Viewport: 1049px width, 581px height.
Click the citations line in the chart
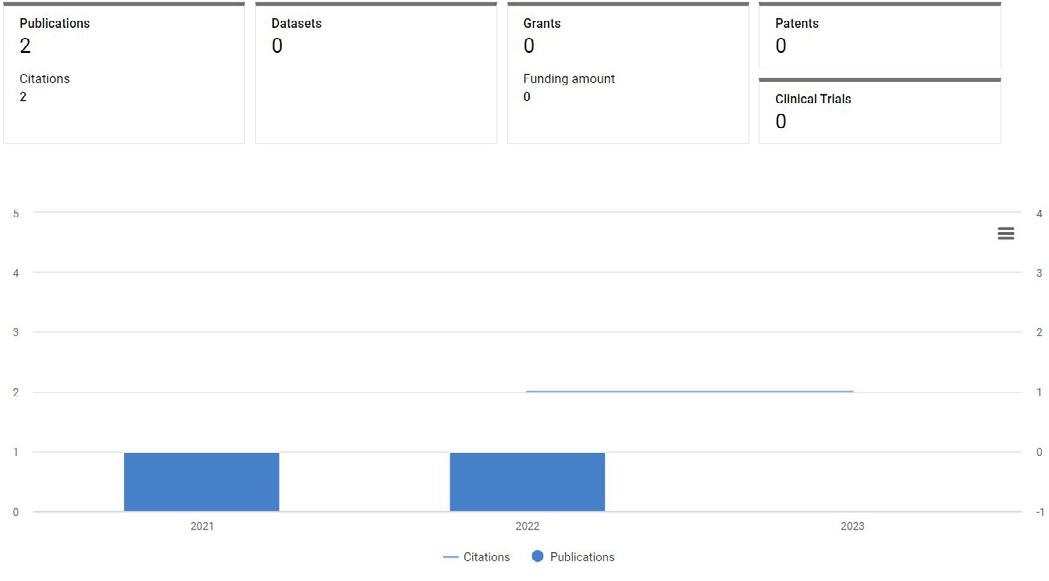pos(689,392)
